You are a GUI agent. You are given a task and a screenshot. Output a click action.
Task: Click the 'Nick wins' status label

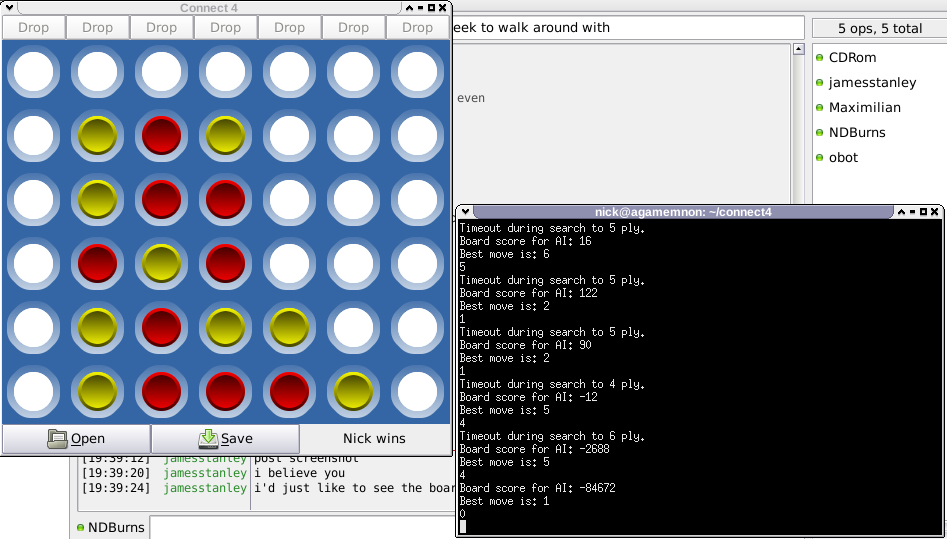click(x=374, y=438)
